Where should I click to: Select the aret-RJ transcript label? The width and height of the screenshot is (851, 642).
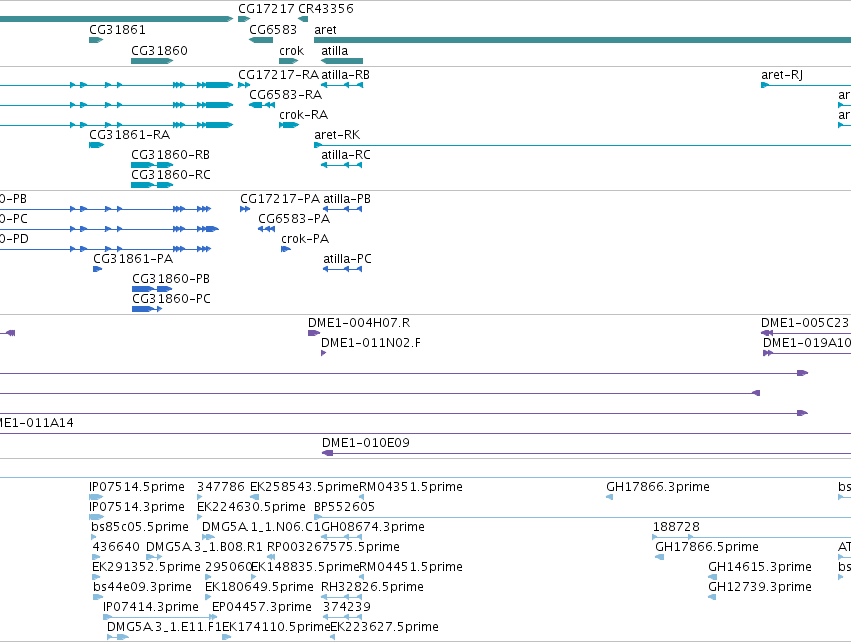782,75
